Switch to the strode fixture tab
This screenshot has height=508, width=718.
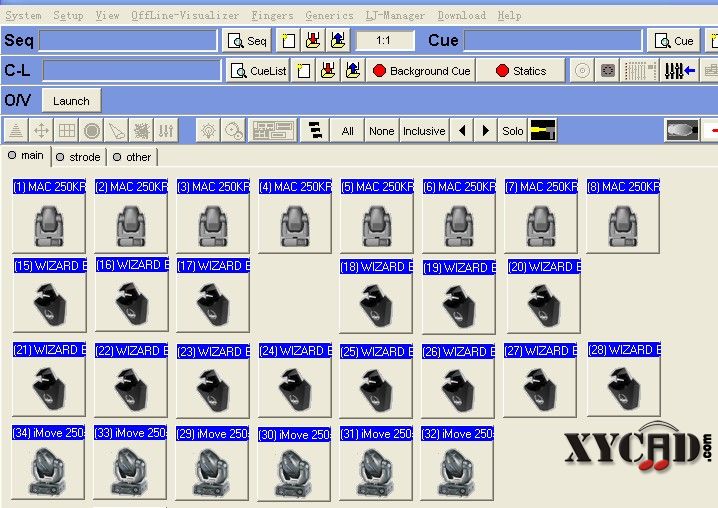pos(78,157)
